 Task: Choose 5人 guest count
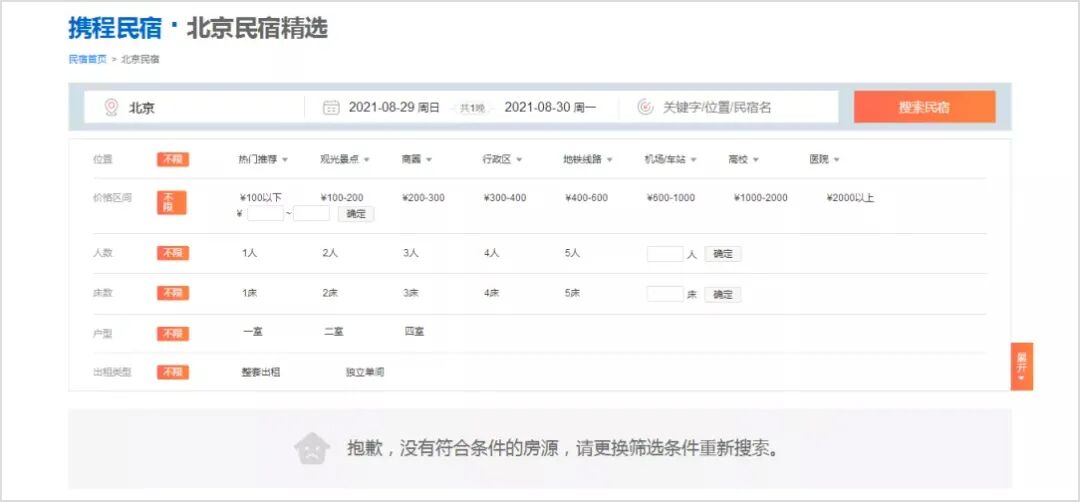[x=572, y=253]
